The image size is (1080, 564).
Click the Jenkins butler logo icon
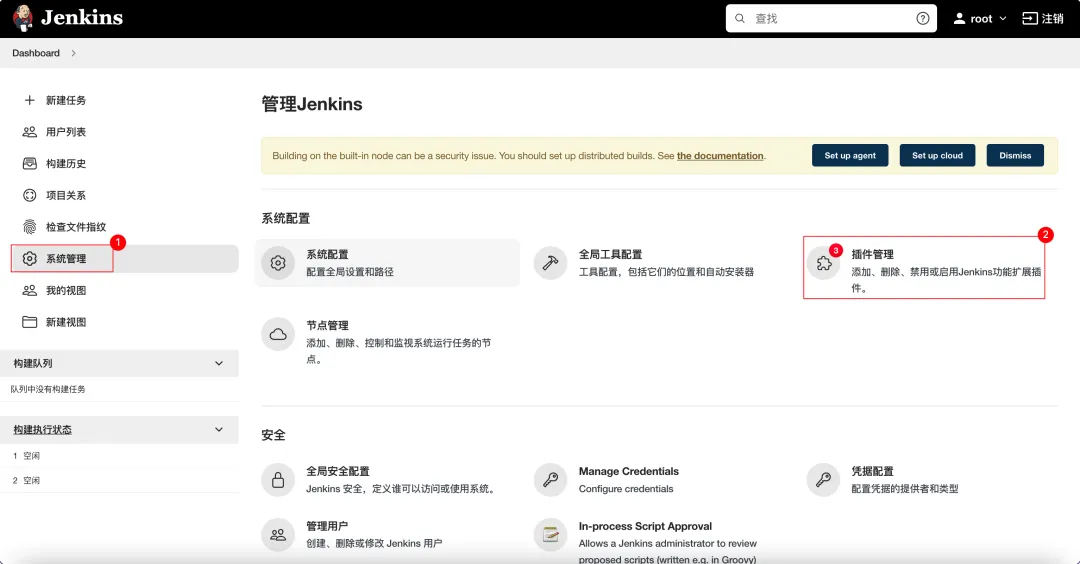click(23, 18)
